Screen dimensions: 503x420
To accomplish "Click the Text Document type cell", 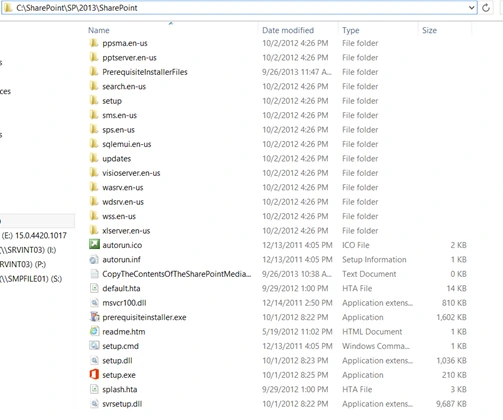I will tap(369, 274).
